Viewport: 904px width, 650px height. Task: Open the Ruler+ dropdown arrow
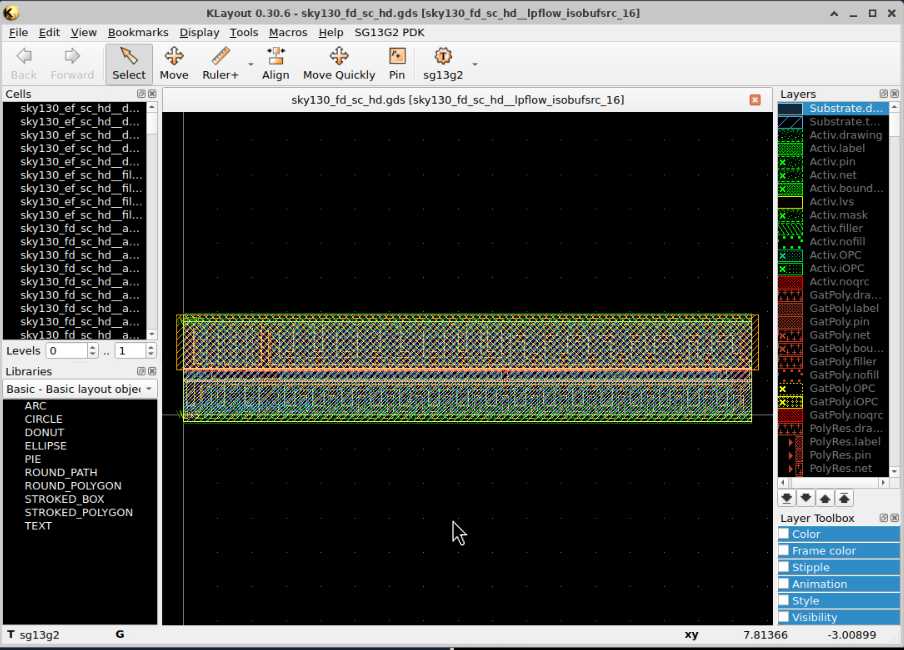pyautogui.click(x=251, y=64)
